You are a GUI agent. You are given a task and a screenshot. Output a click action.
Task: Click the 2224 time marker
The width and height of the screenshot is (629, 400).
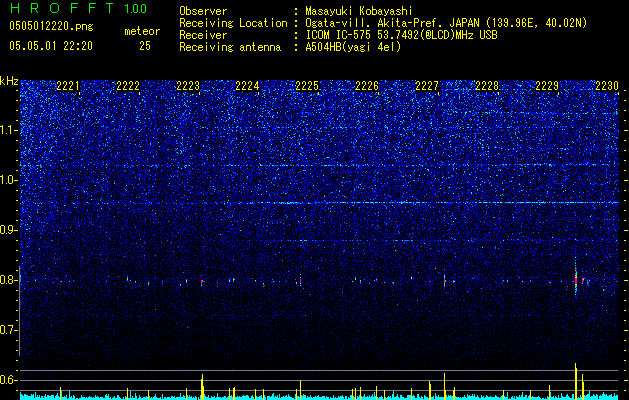(247, 86)
